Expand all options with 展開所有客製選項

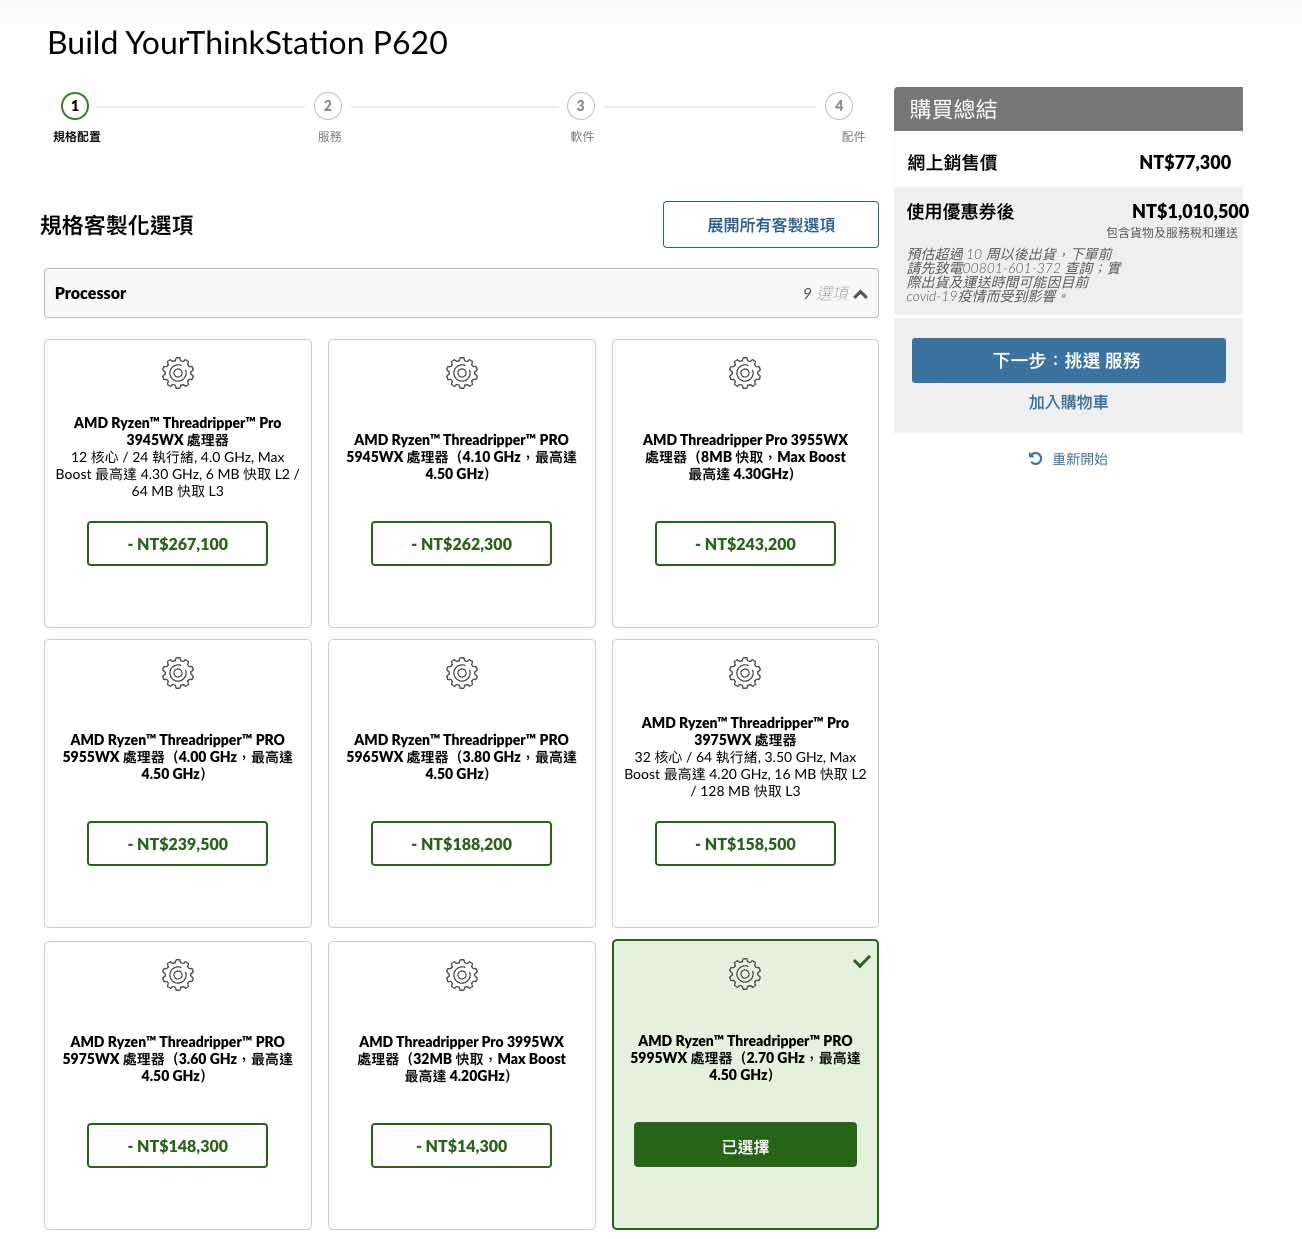pos(770,225)
